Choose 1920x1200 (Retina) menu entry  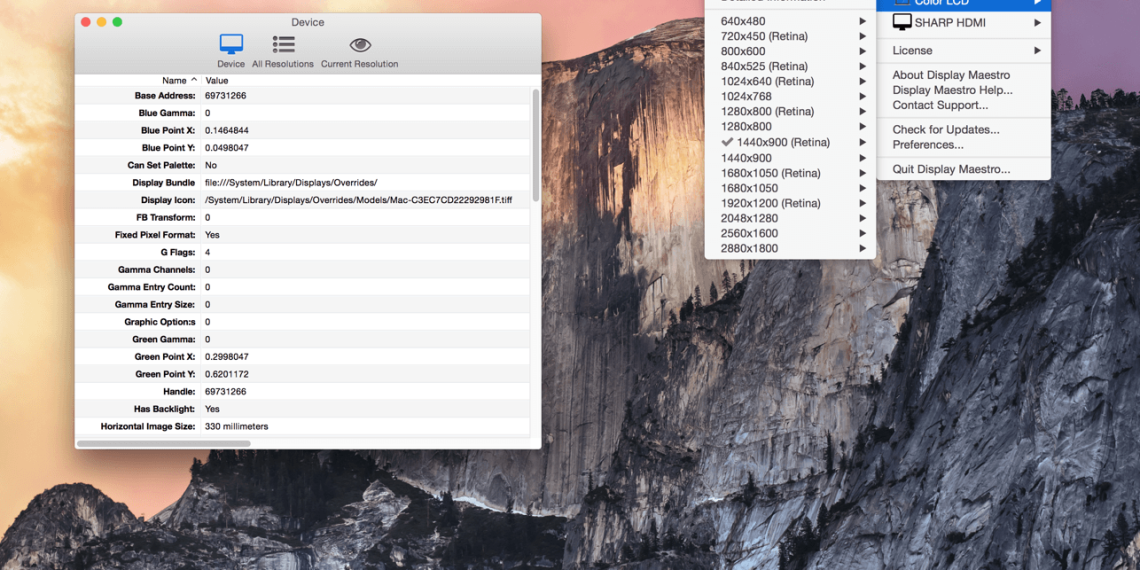point(770,203)
